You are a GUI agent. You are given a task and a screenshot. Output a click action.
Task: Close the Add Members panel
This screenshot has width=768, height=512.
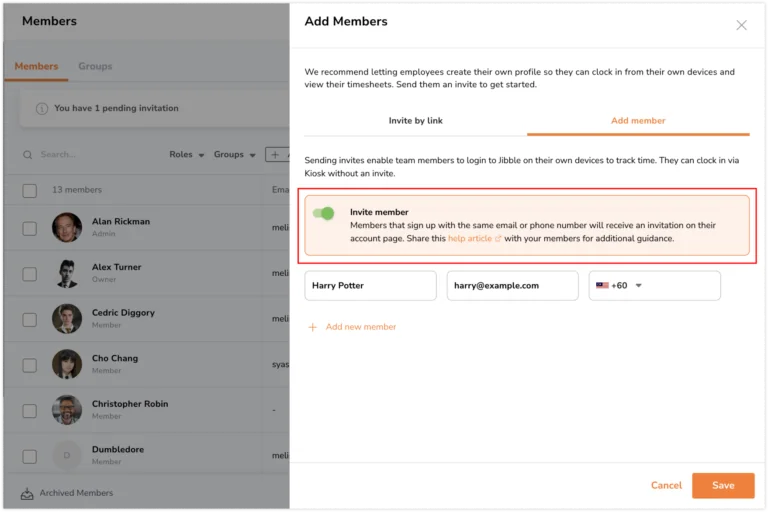click(741, 25)
